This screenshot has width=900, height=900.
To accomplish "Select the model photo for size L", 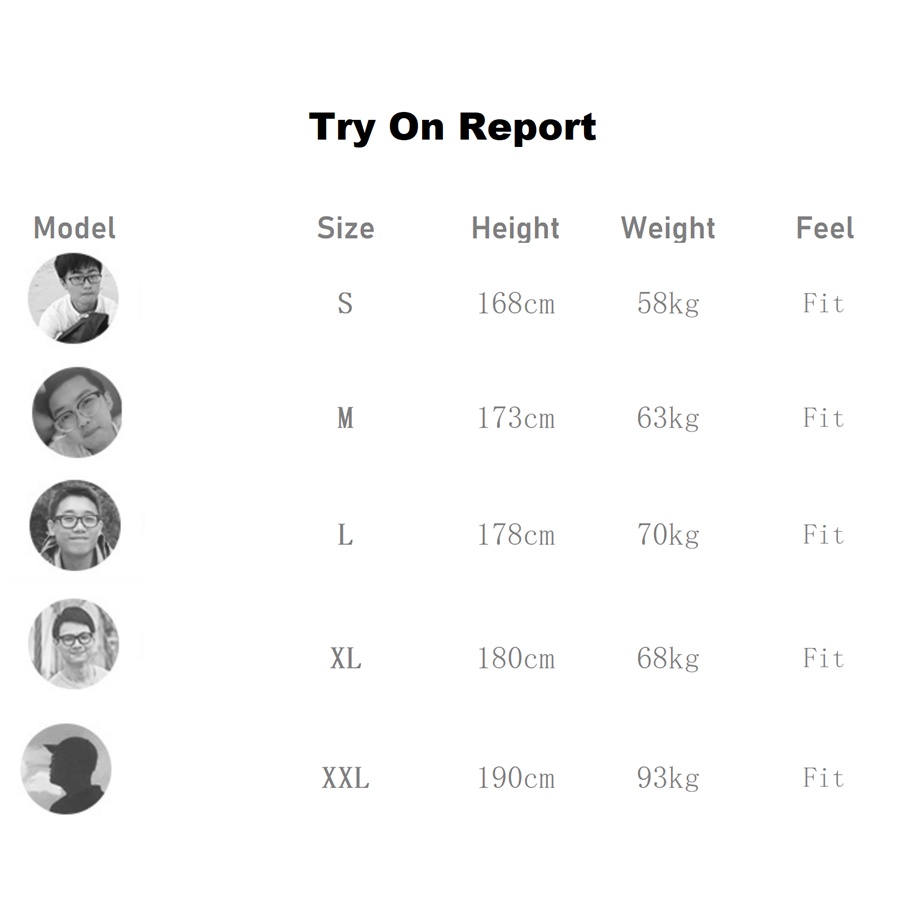I will point(75,525).
